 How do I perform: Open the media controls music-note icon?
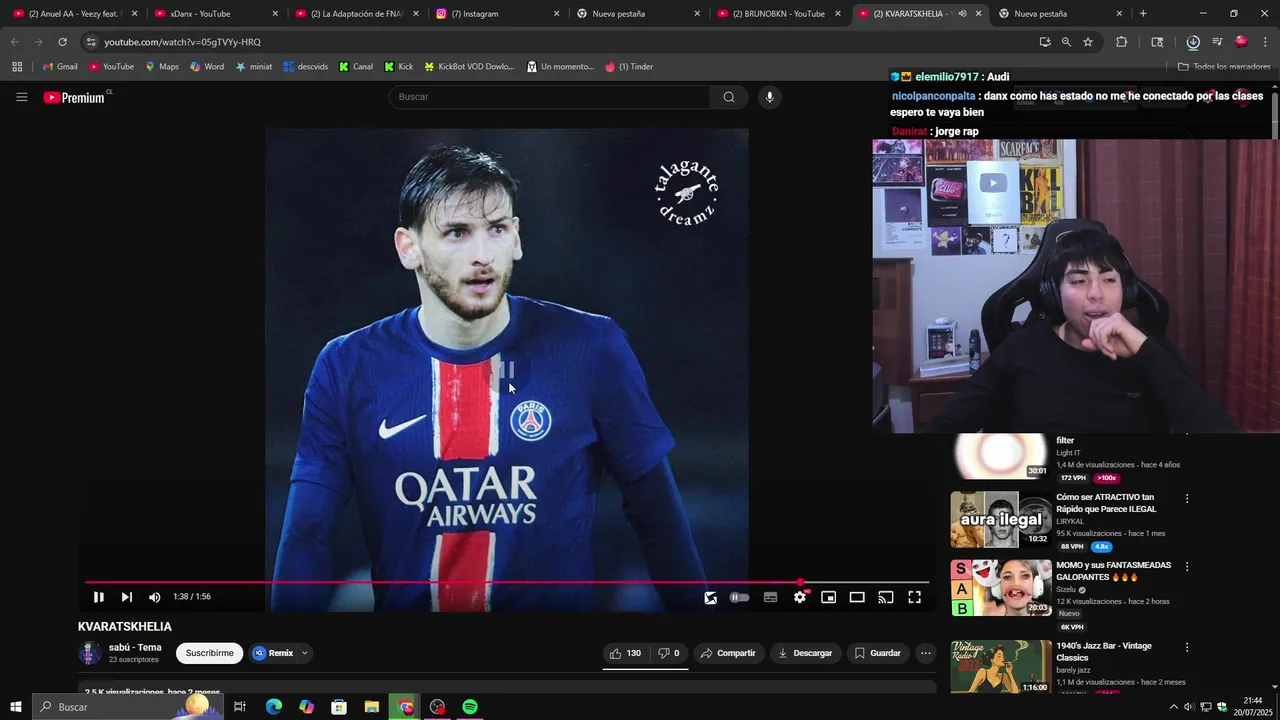coord(1217,42)
